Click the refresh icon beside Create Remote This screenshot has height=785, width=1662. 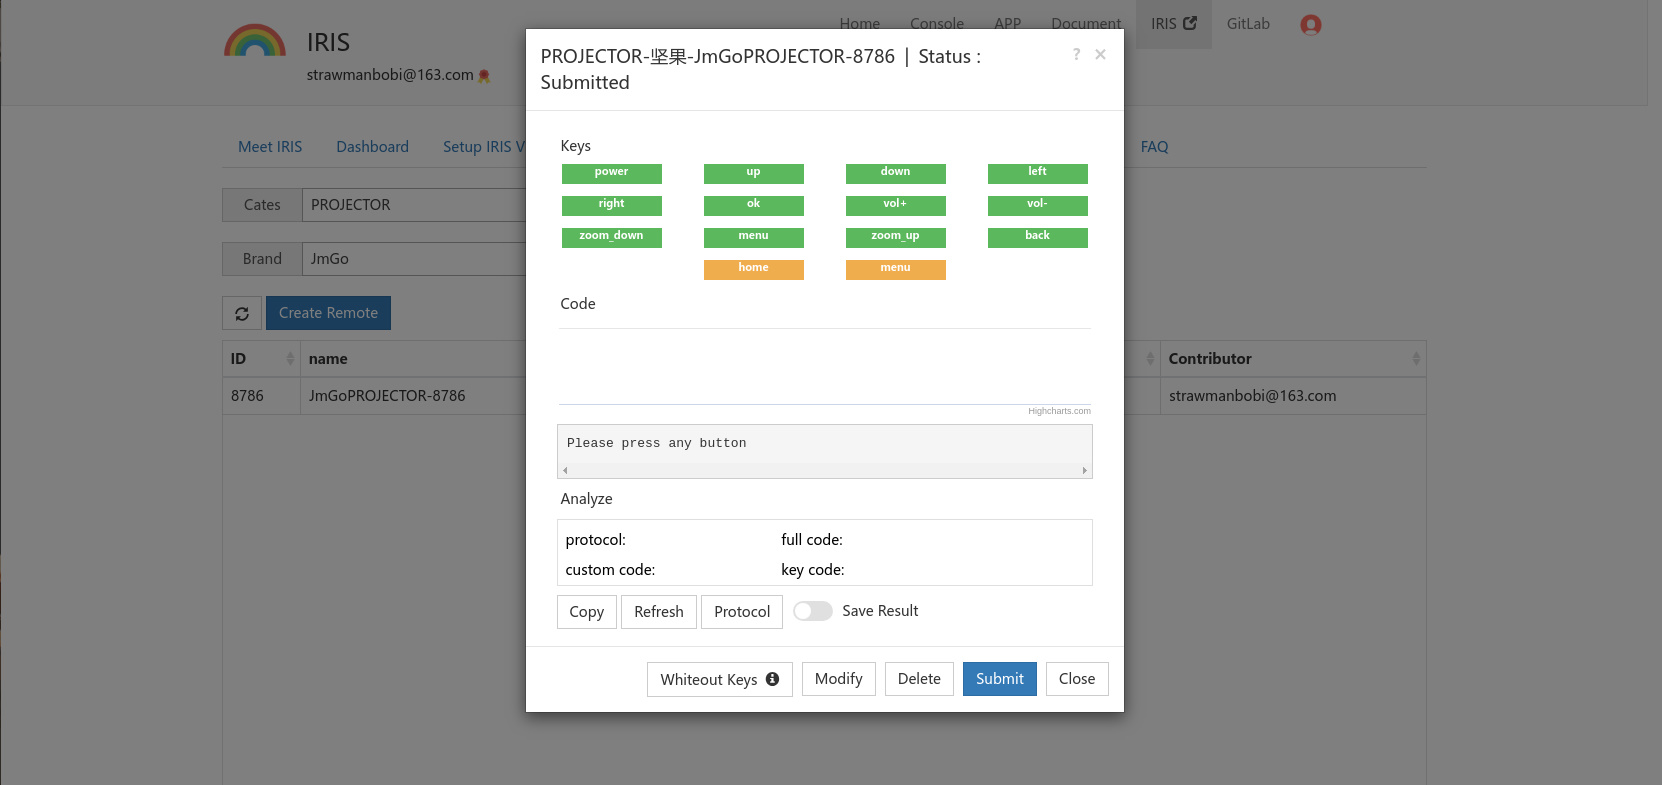(x=242, y=313)
